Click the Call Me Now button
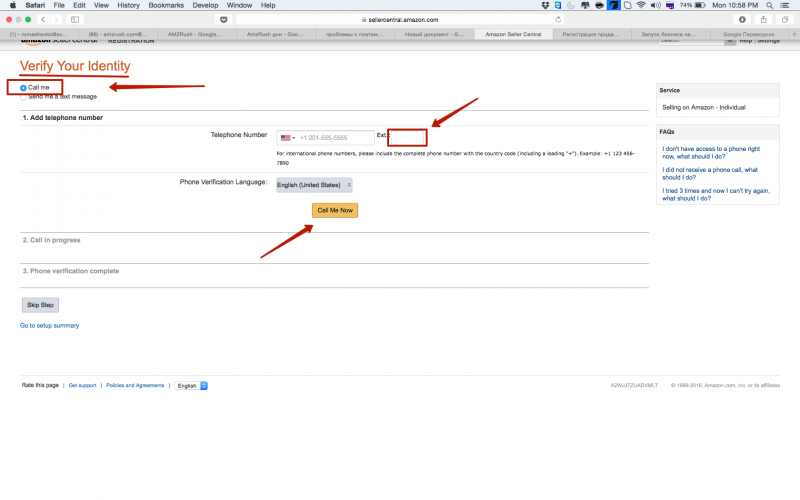This screenshot has width=800, height=500. pyautogui.click(x=335, y=210)
